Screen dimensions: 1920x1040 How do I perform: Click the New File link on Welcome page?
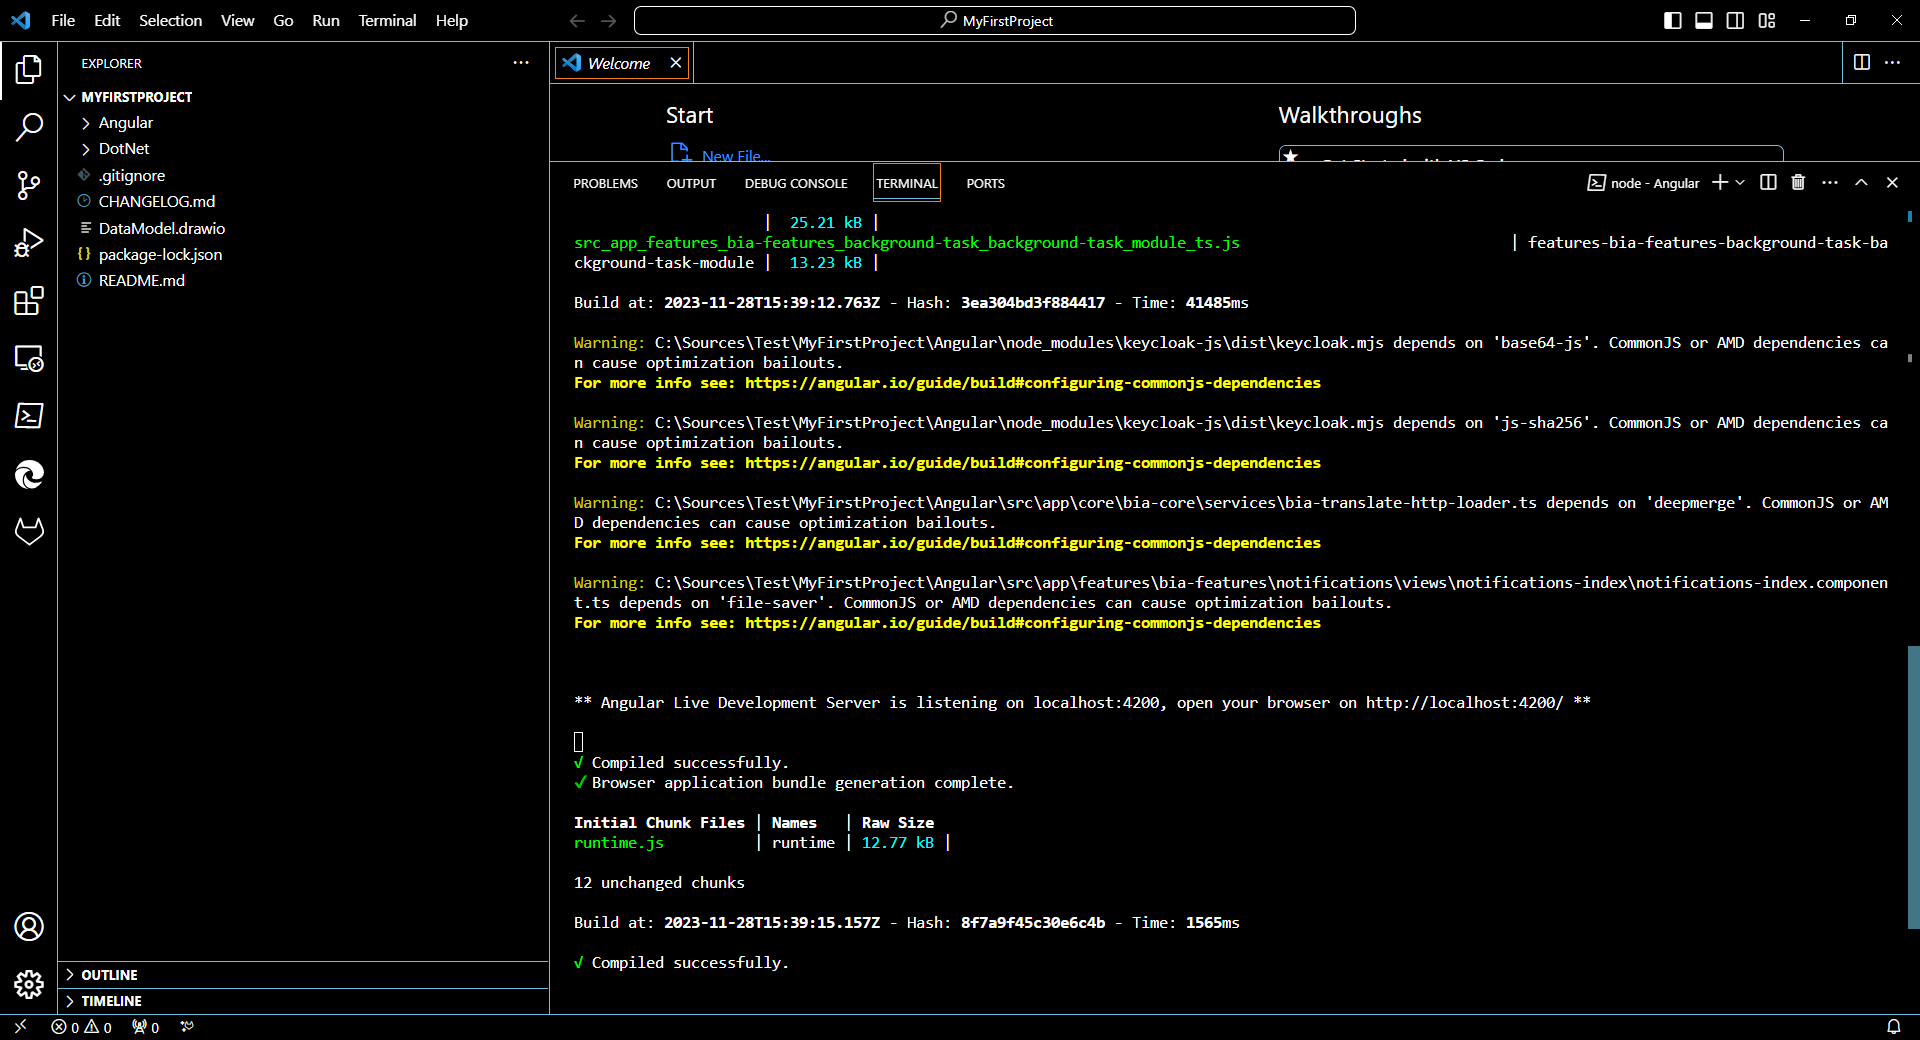(x=736, y=155)
